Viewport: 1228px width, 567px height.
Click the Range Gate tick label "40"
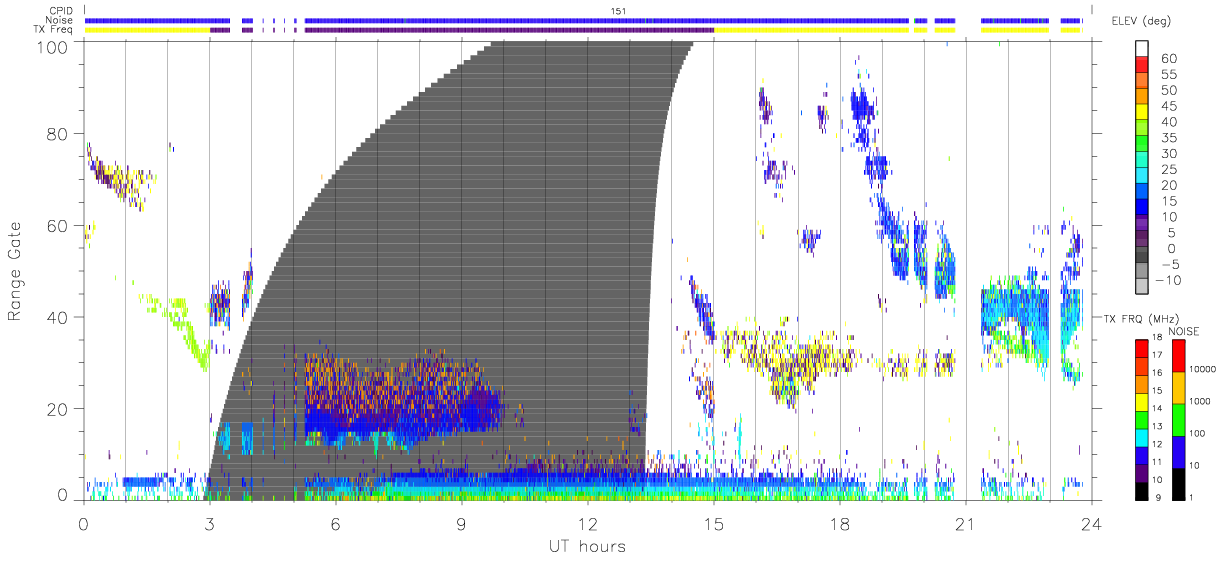click(59, 317)
